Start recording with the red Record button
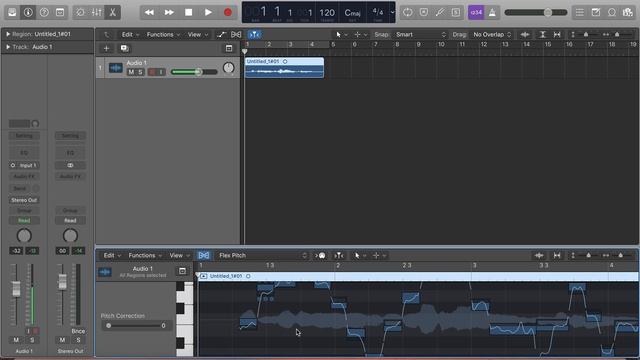The height and width of the screenshot is (360, 640). [x=228, y=12]
